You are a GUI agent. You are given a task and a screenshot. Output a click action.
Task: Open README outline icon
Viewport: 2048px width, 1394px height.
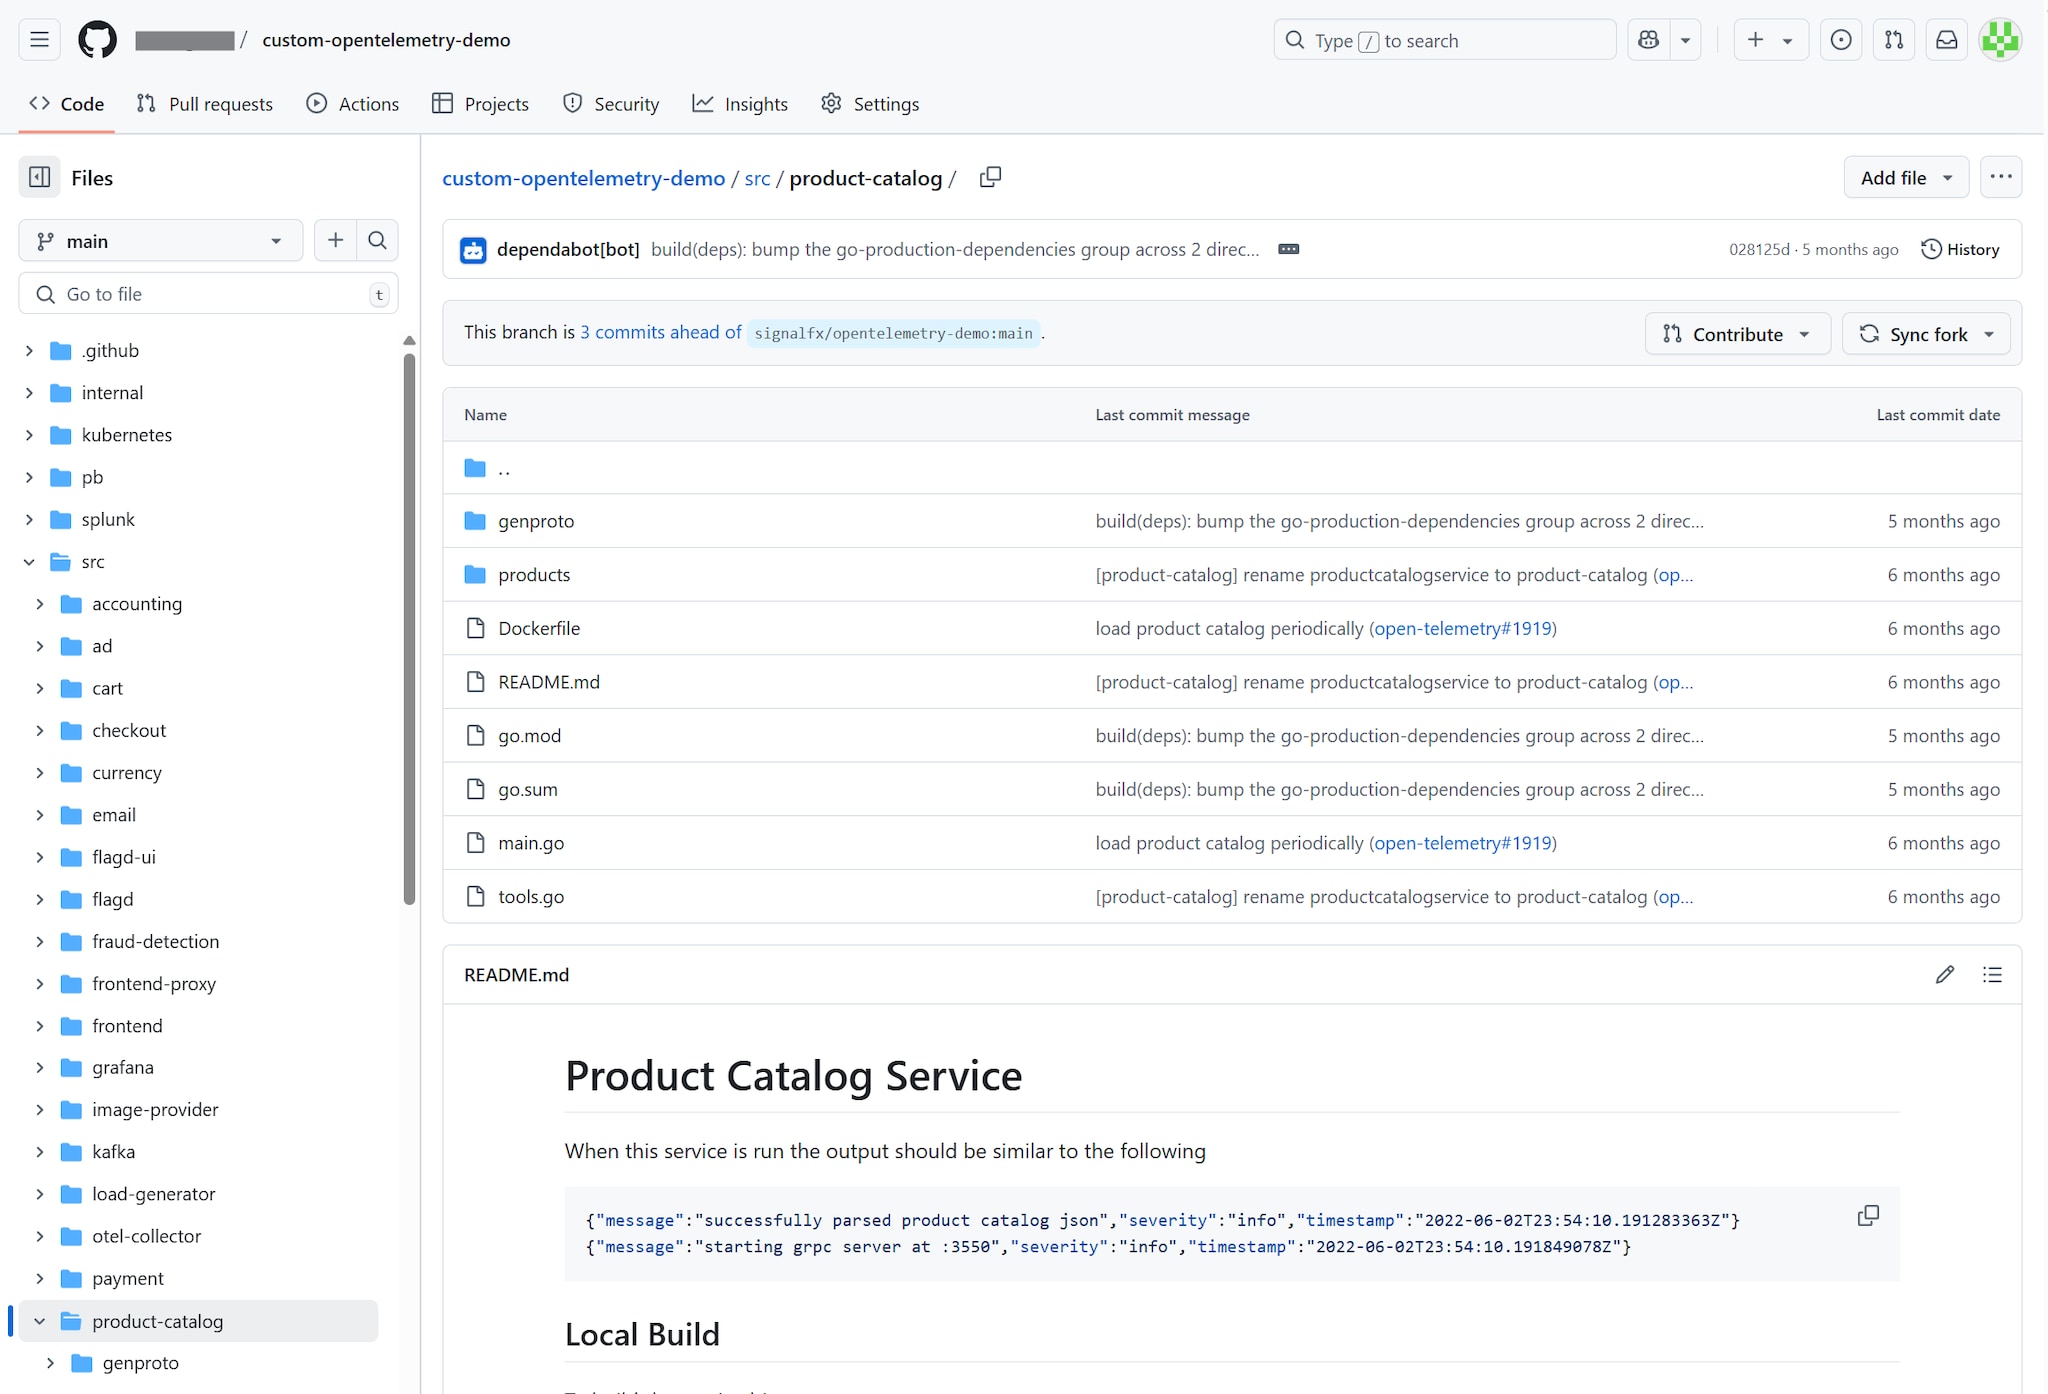[1992, 974]
